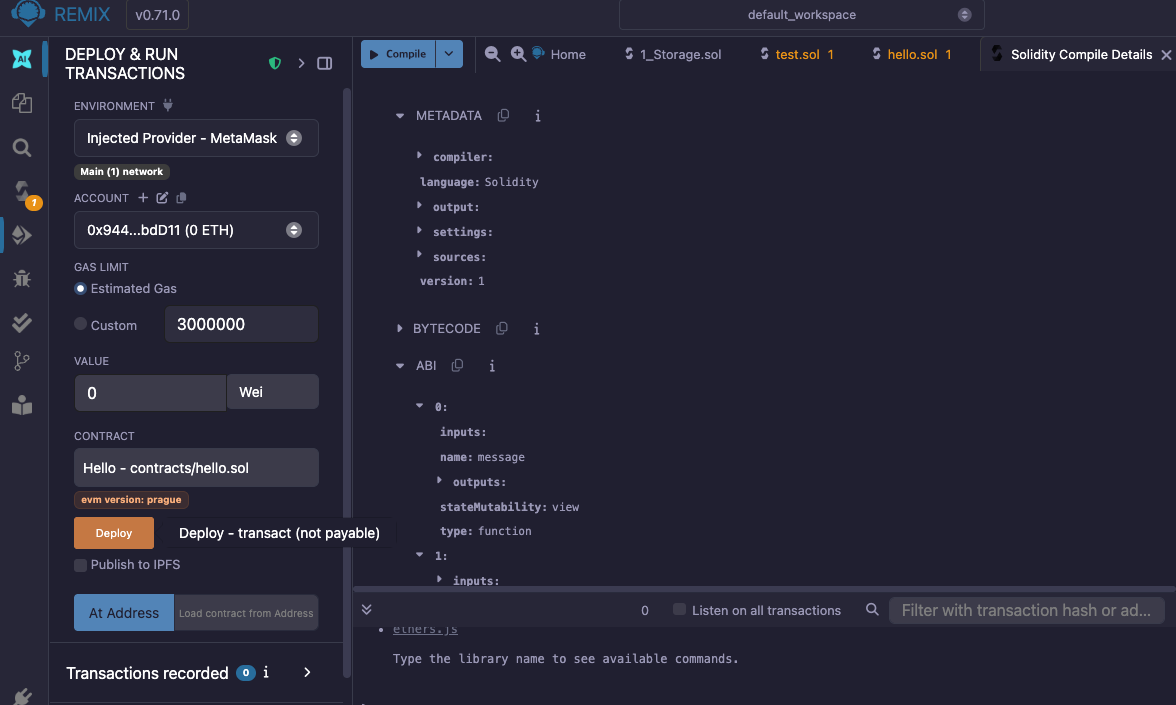The width and height of the screenshot is (1176, 705).
Task: Switch to the hello.sol tab
Action: tap(911, 54)
